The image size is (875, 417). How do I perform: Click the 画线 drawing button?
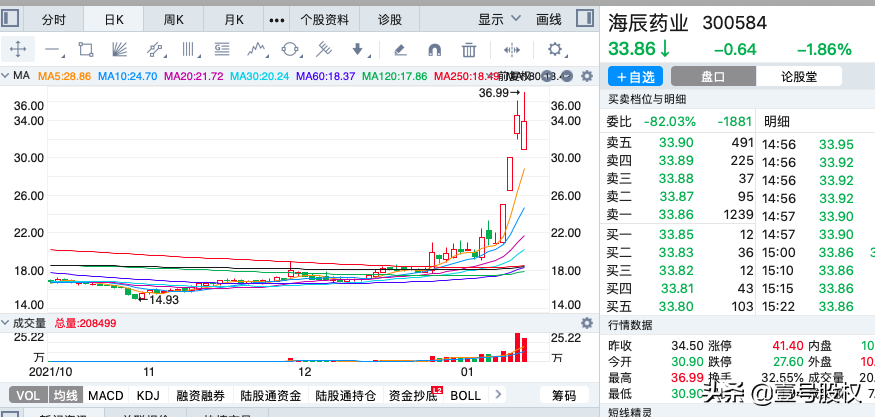tap(549, 20)
